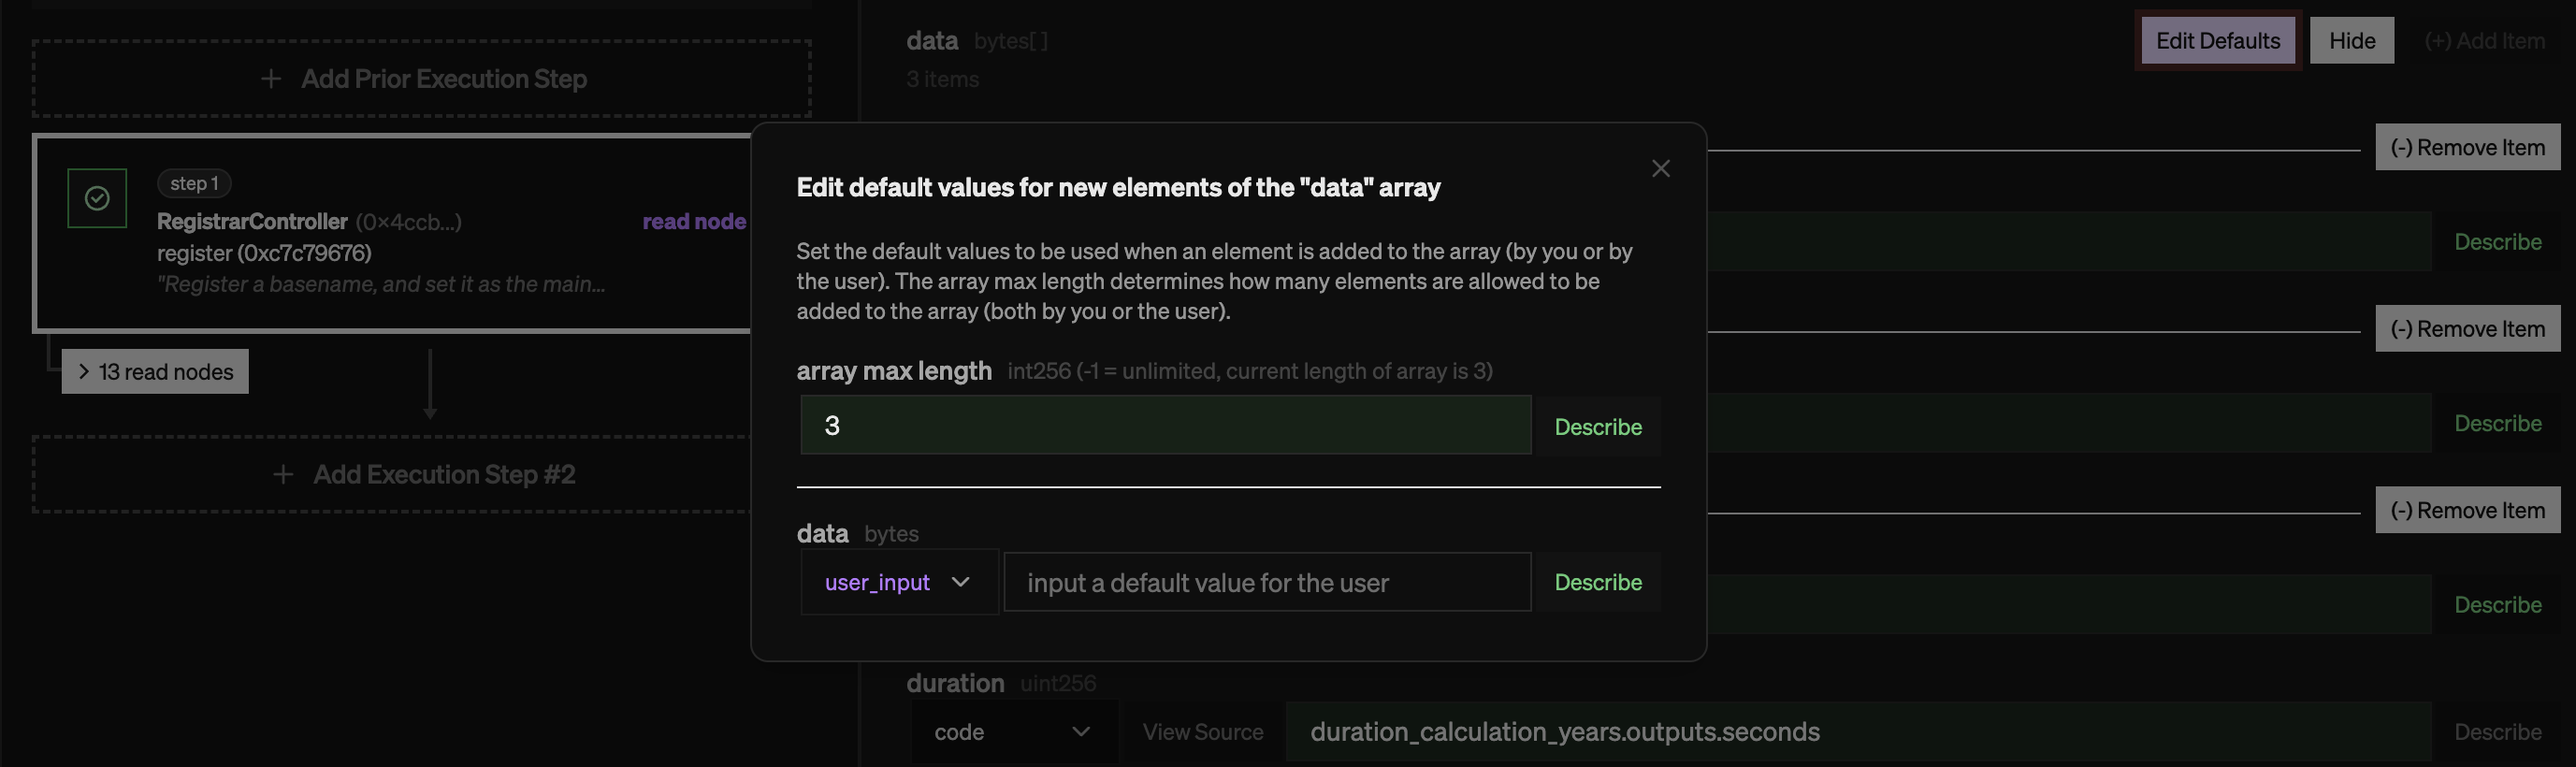Open the user_input type dropdown for data bytes
This screenshot has width=2576, height=767.
tap(897, 582)
